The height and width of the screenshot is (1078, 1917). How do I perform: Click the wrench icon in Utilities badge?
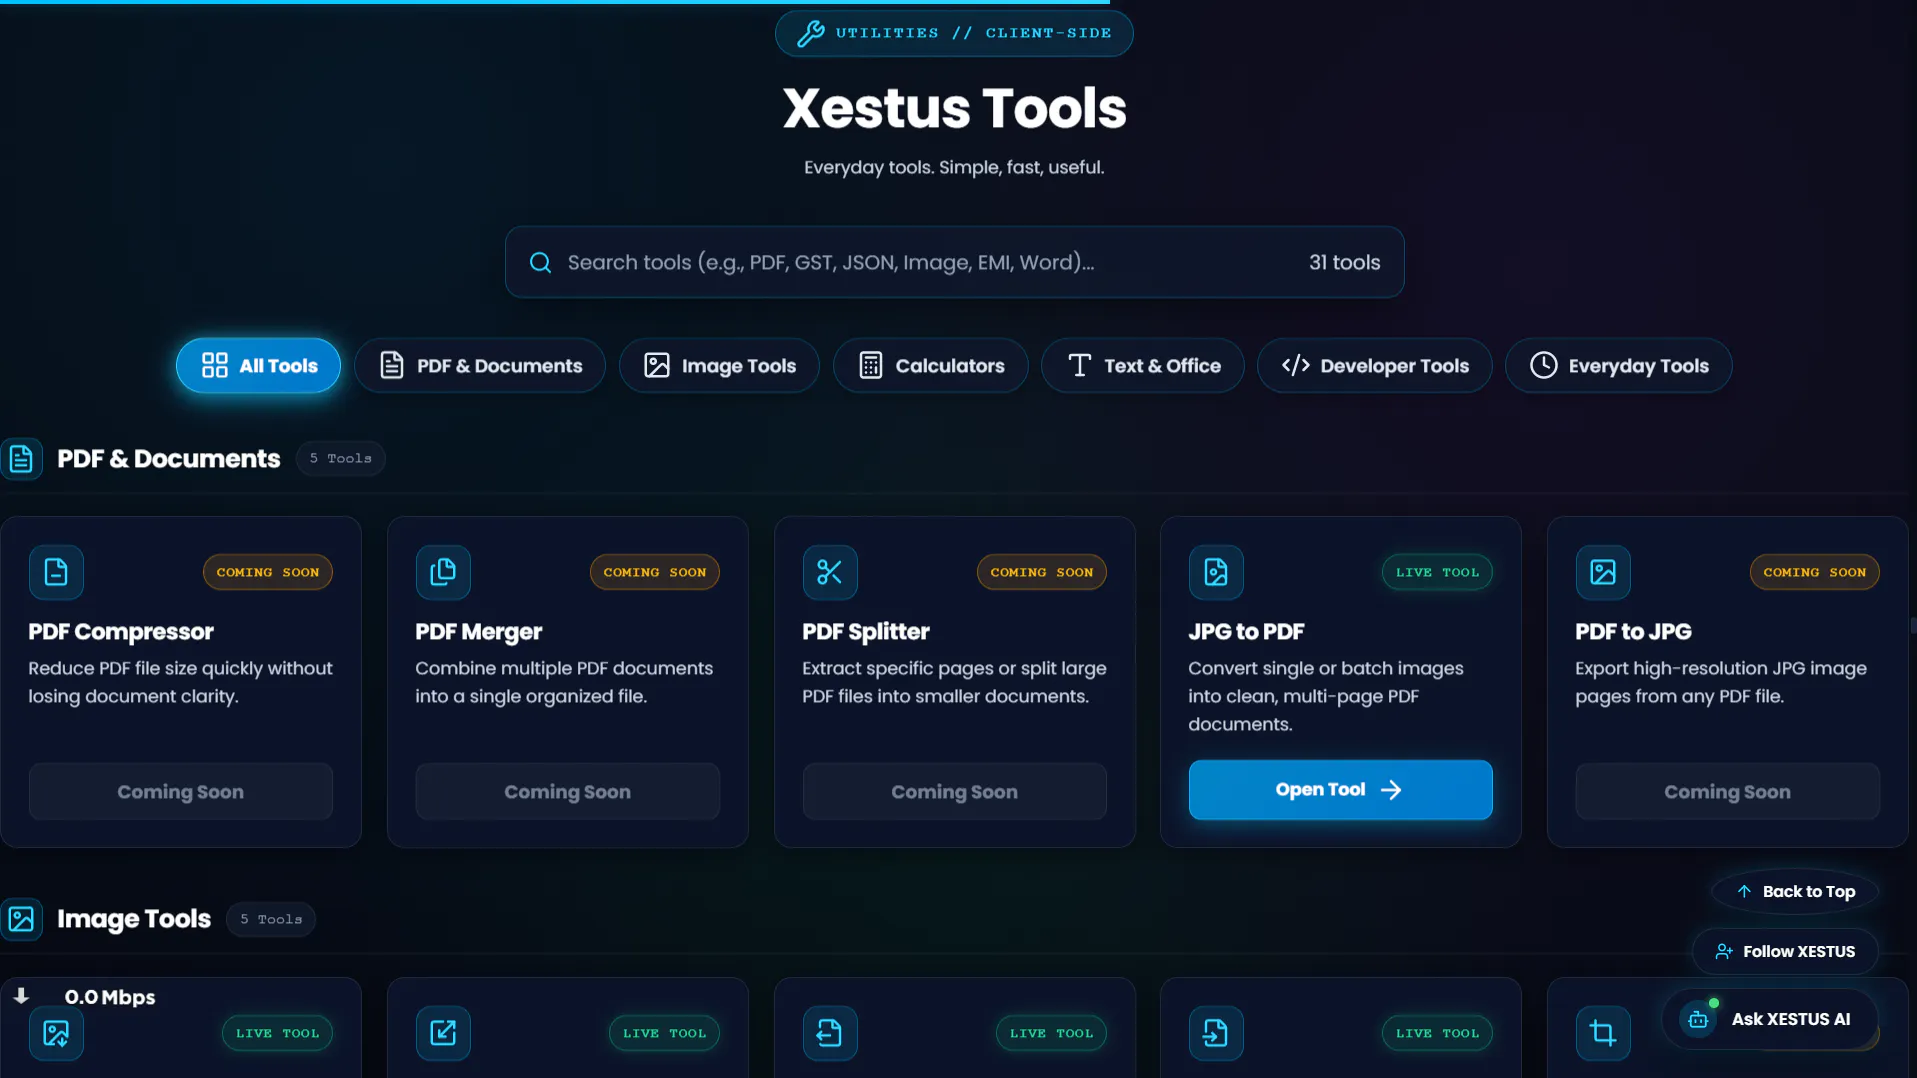click(811, 33)
